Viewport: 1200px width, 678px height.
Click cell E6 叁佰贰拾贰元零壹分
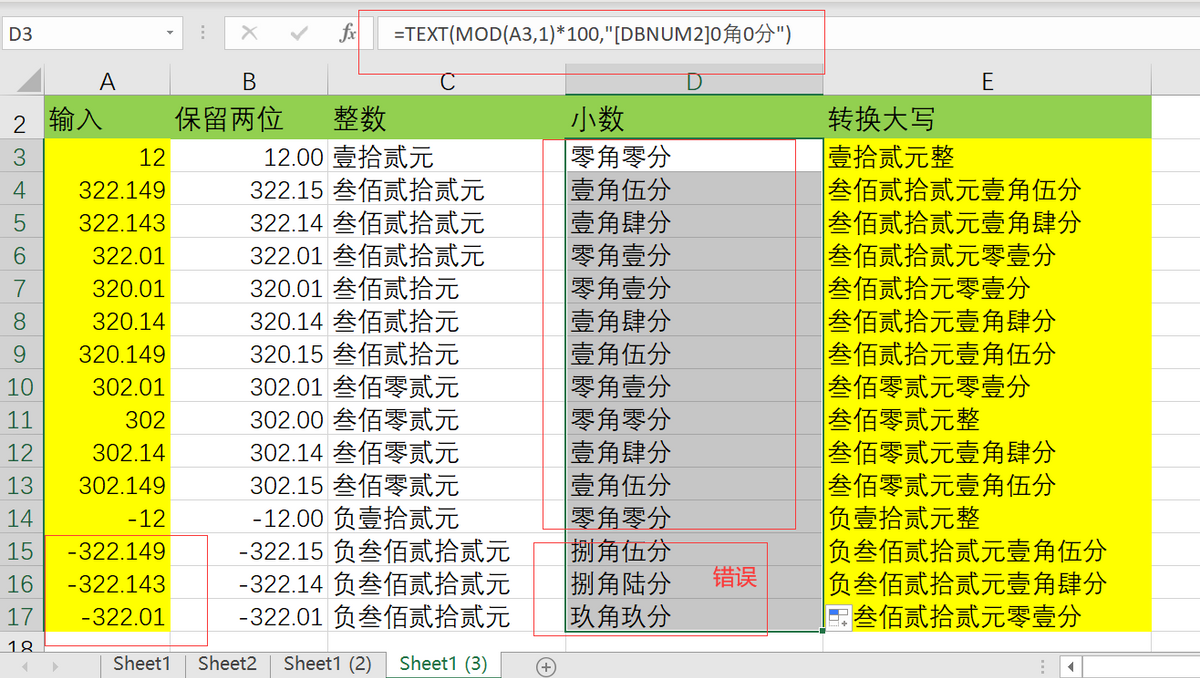coord(987,255)
